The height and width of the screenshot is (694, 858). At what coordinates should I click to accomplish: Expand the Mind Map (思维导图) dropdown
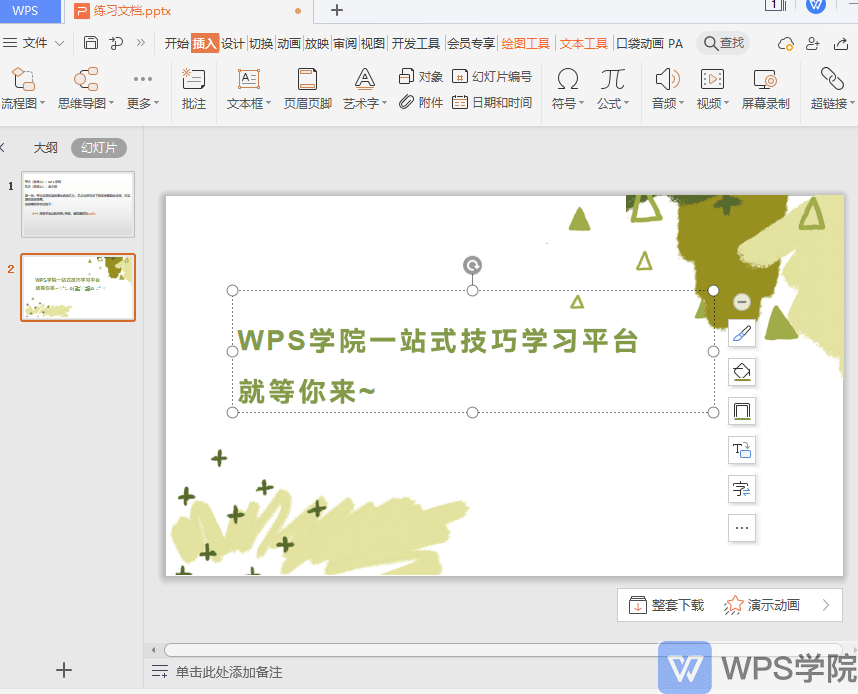point(112,103)
